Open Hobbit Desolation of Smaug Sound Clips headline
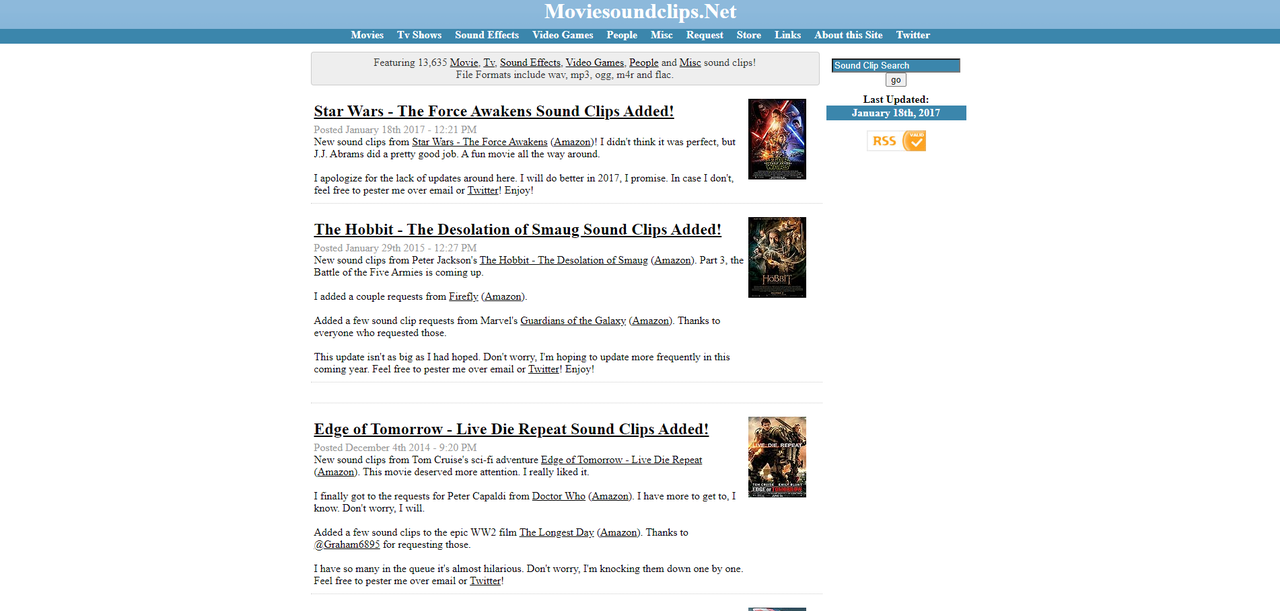This screenshot has width=1280, height=611. (518, 229)
